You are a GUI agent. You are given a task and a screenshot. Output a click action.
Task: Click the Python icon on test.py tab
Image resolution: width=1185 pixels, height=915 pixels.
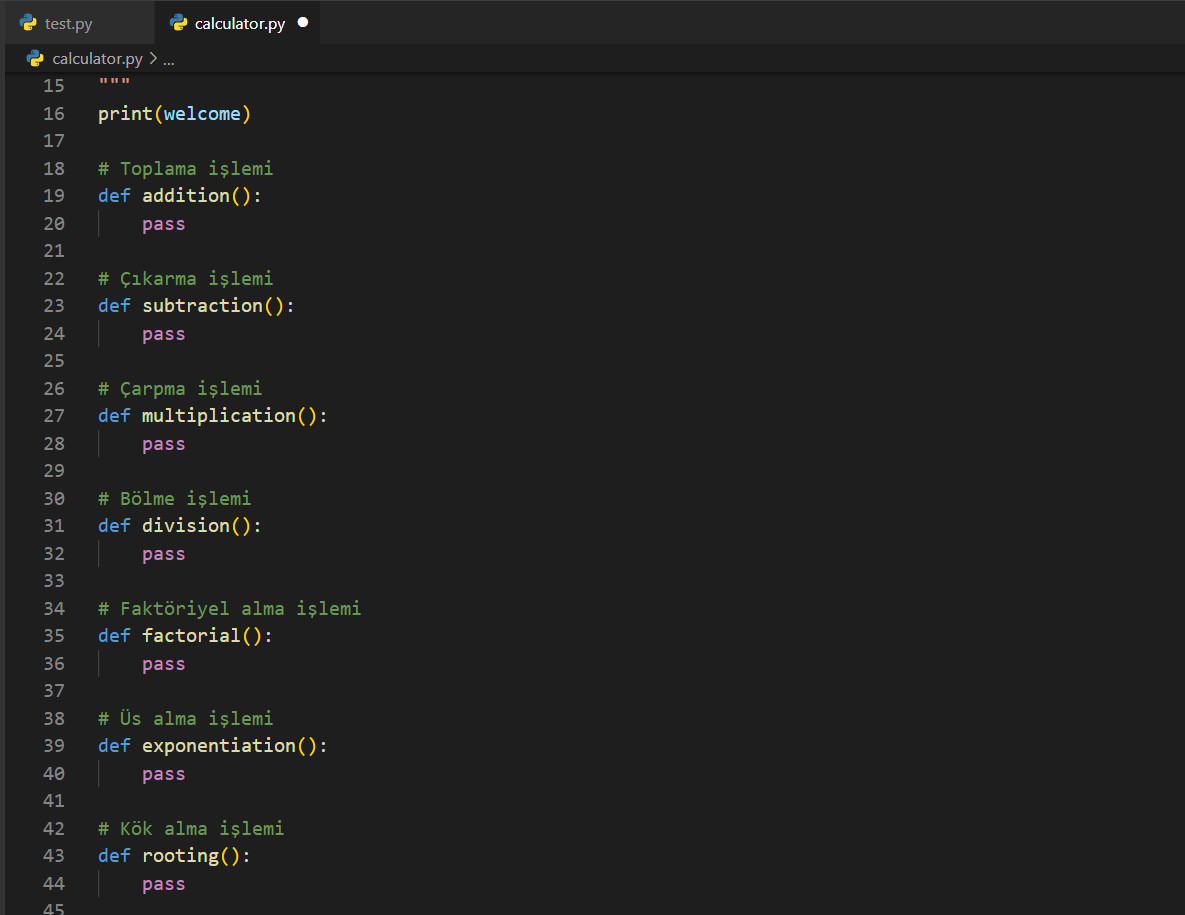(x=29, y=23)
